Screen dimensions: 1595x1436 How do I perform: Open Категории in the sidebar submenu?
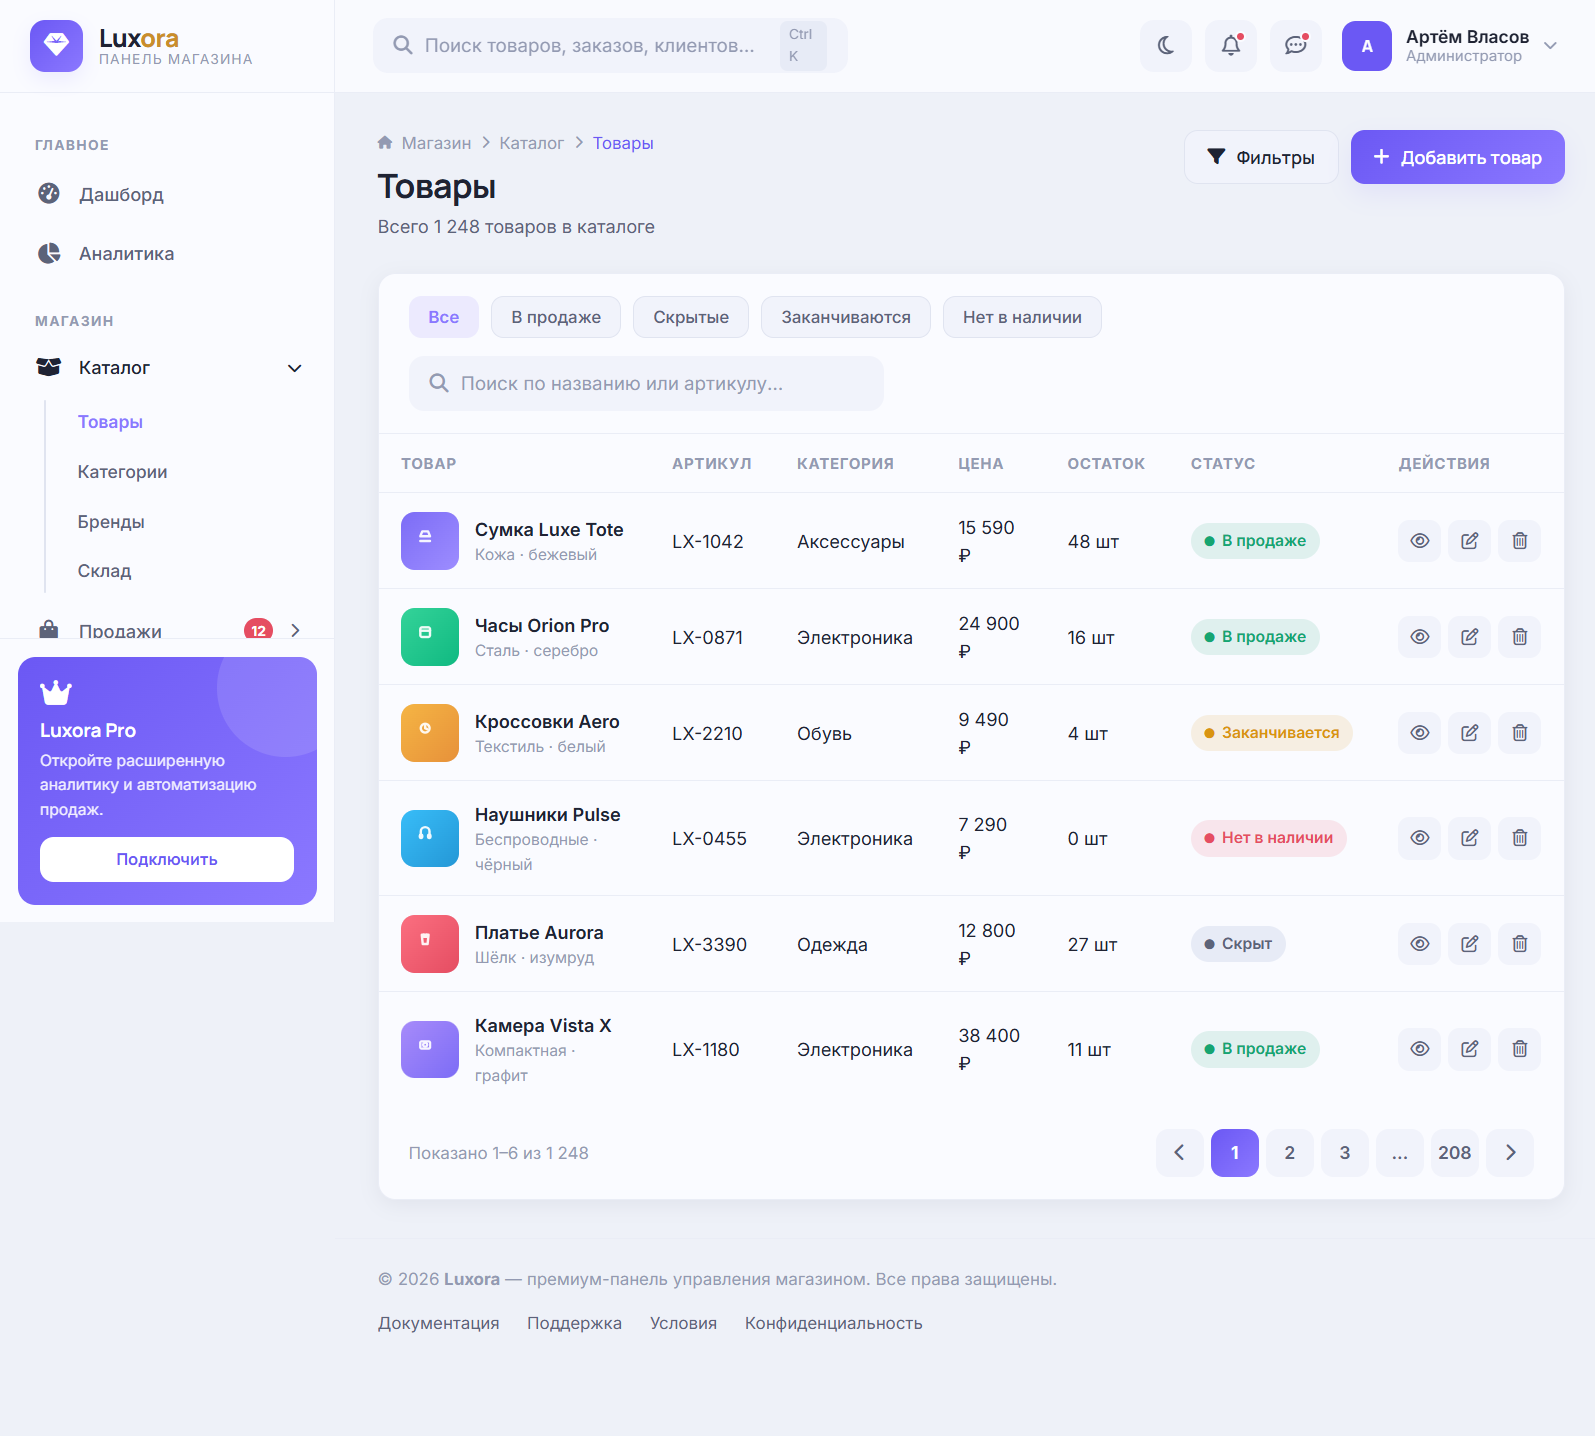pos(123,472)
